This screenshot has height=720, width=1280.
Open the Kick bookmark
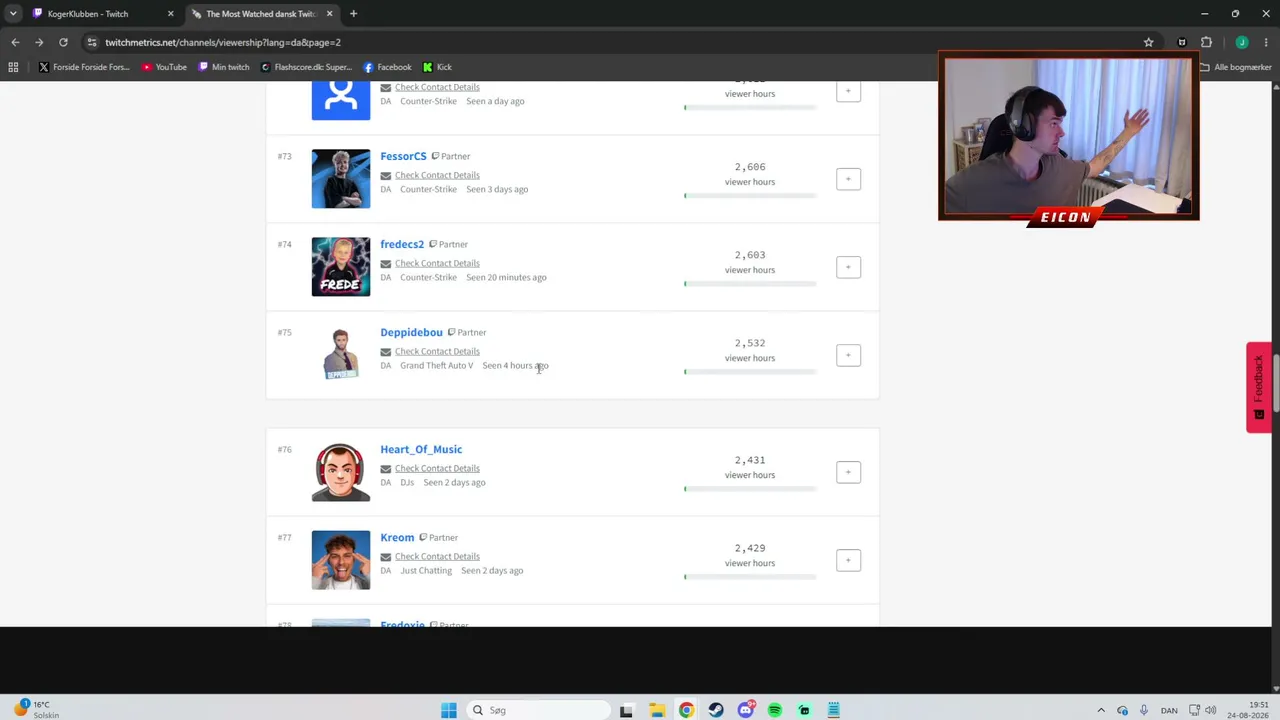click(437, 67)
